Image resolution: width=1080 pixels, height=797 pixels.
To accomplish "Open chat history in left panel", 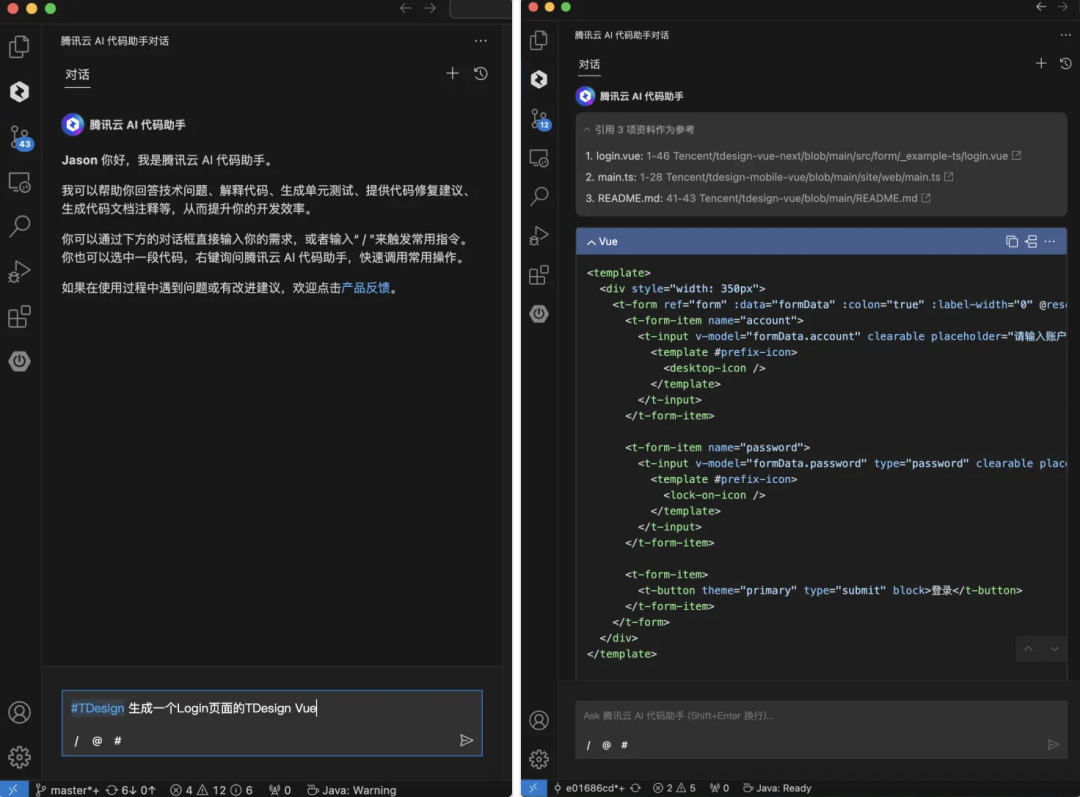I will tap(481, 74).
